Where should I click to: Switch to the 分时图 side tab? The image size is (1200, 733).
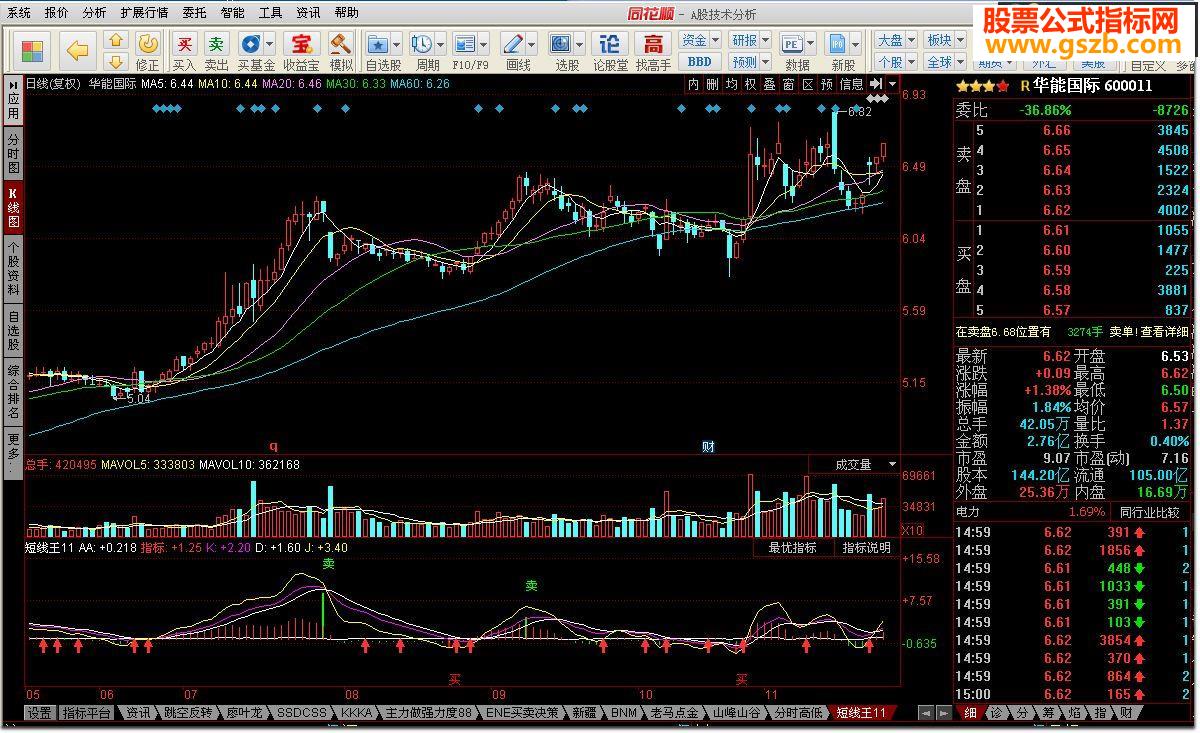(x=13, y=154)
